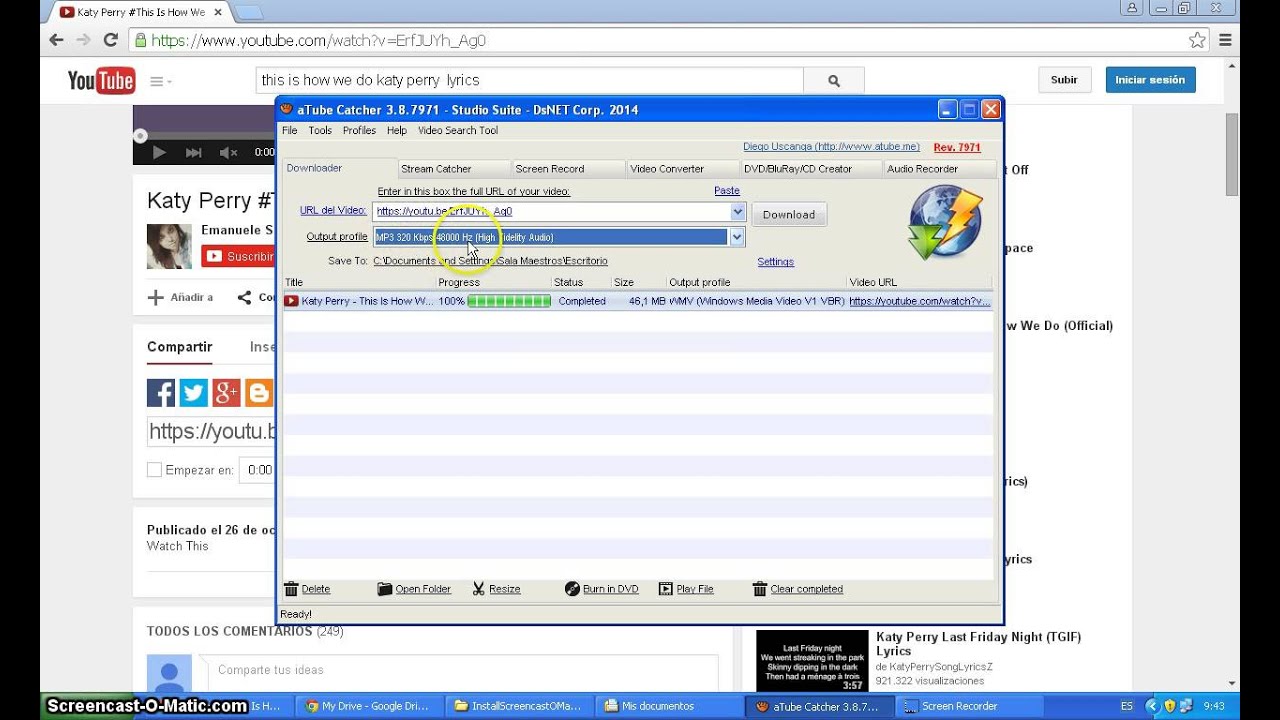Open the Compartir tab on YouTube
Viewport: 1280px width, 720px height.
tap(180, 347)
